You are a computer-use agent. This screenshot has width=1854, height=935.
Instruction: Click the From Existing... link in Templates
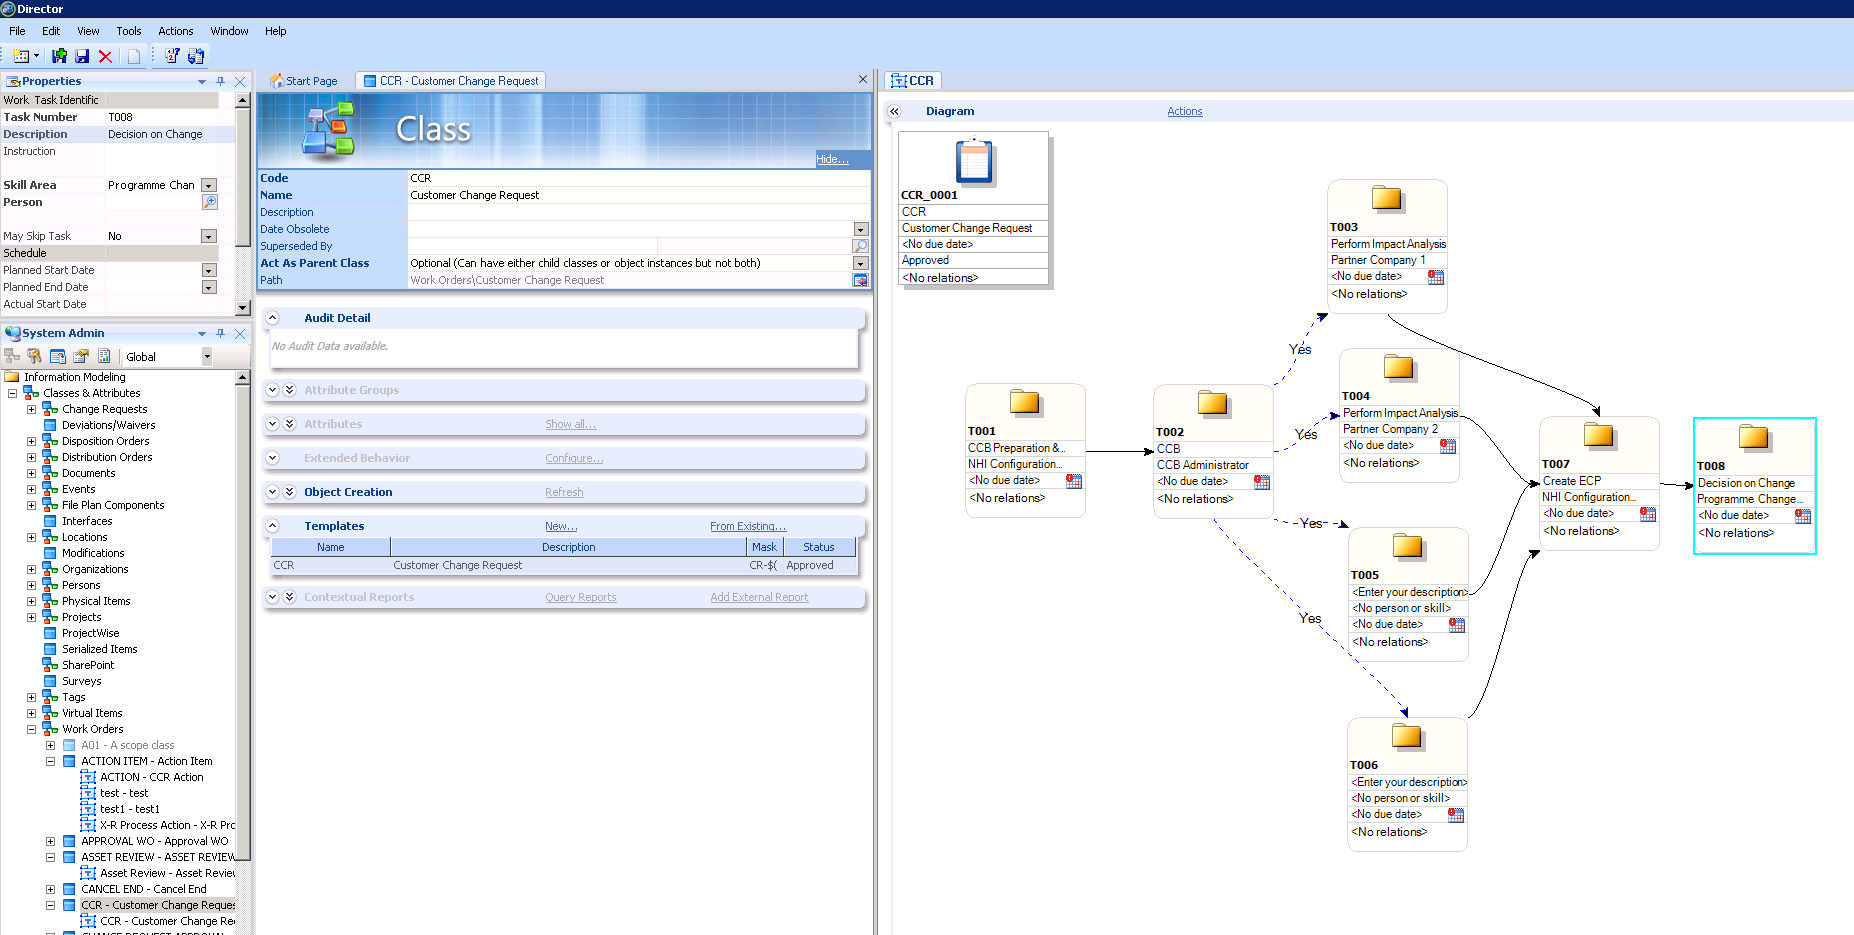[x=747, y=526]
